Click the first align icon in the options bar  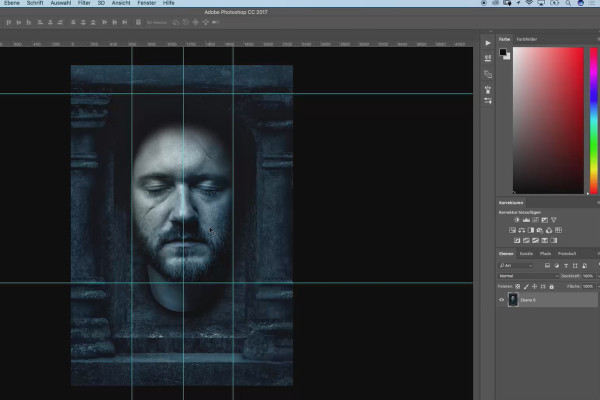click(x=8, y=22)
